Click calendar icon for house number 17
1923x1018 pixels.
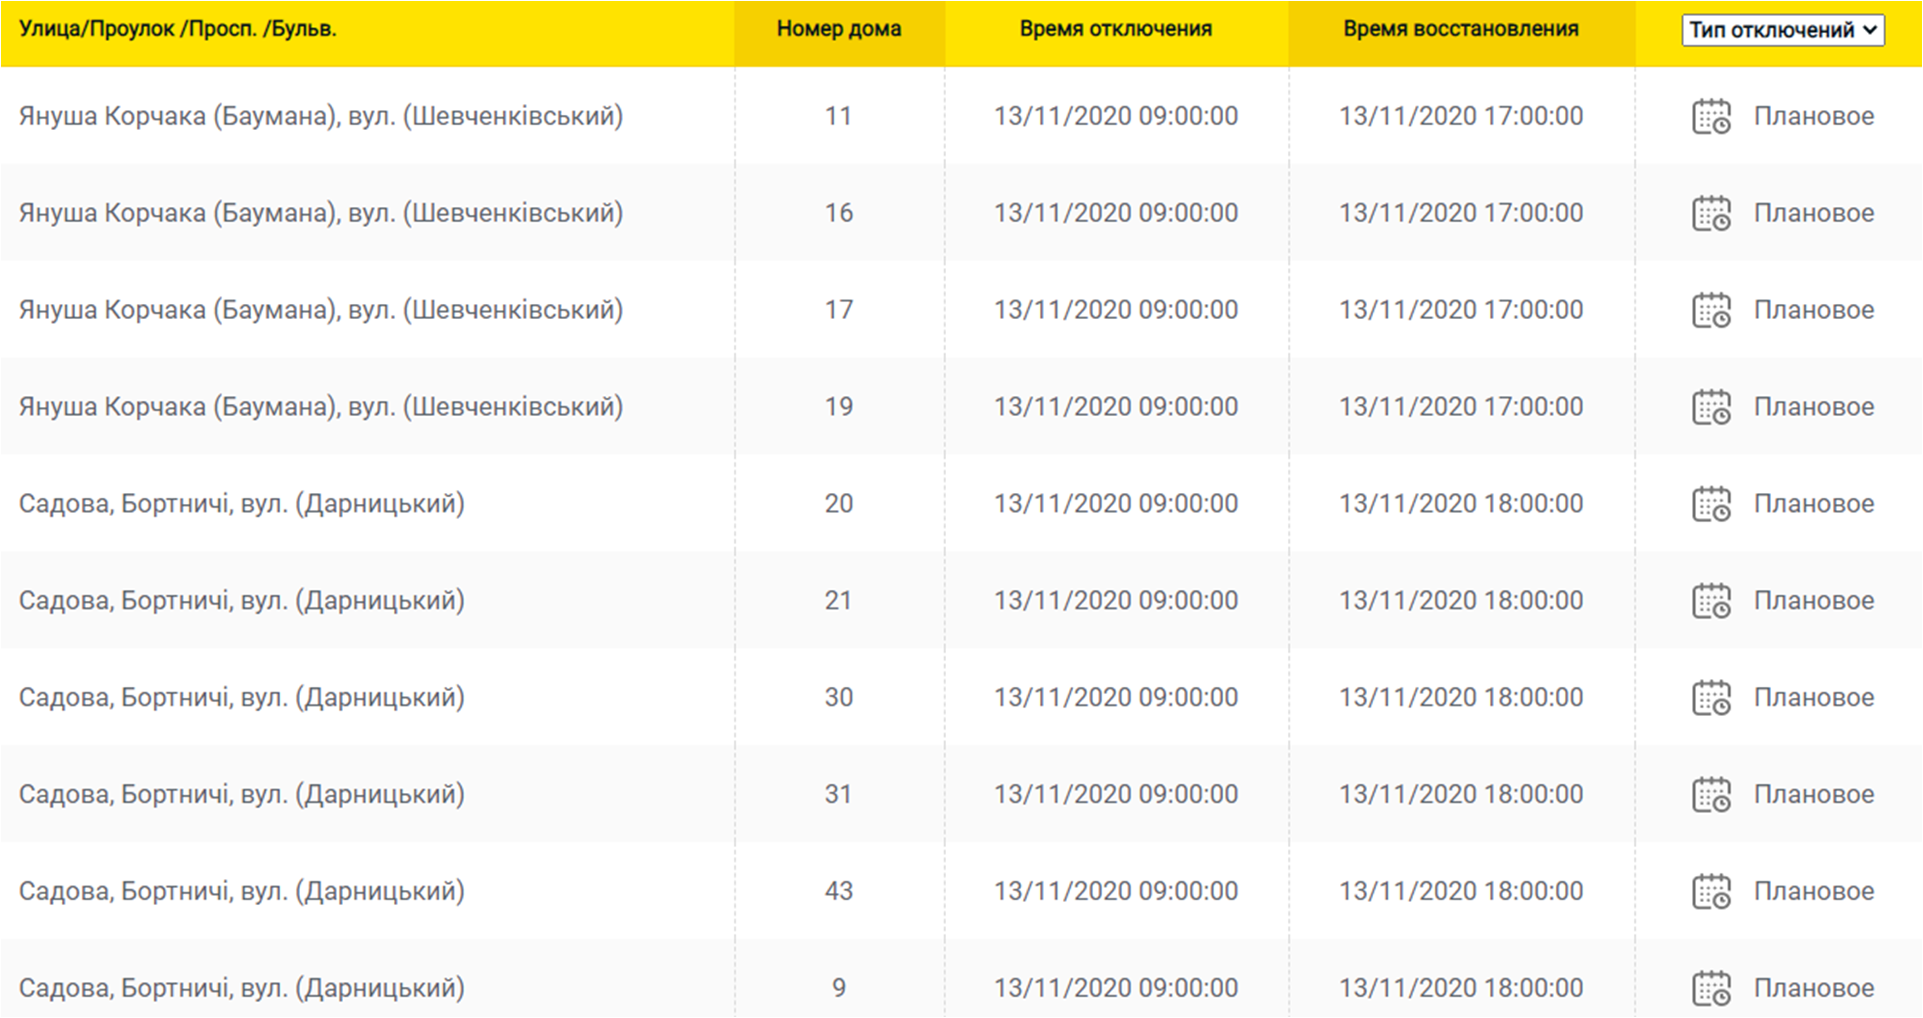1711,311
